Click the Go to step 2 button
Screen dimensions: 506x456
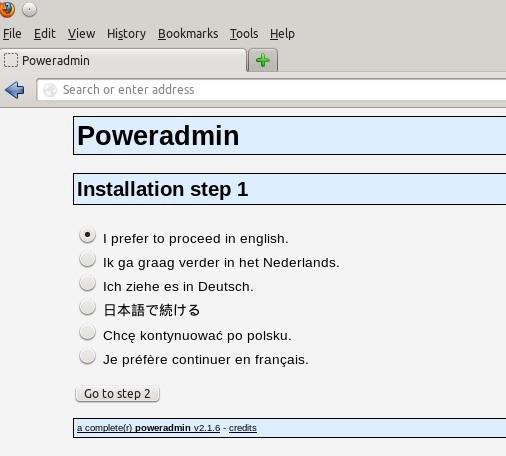click(x=117, y=394)
